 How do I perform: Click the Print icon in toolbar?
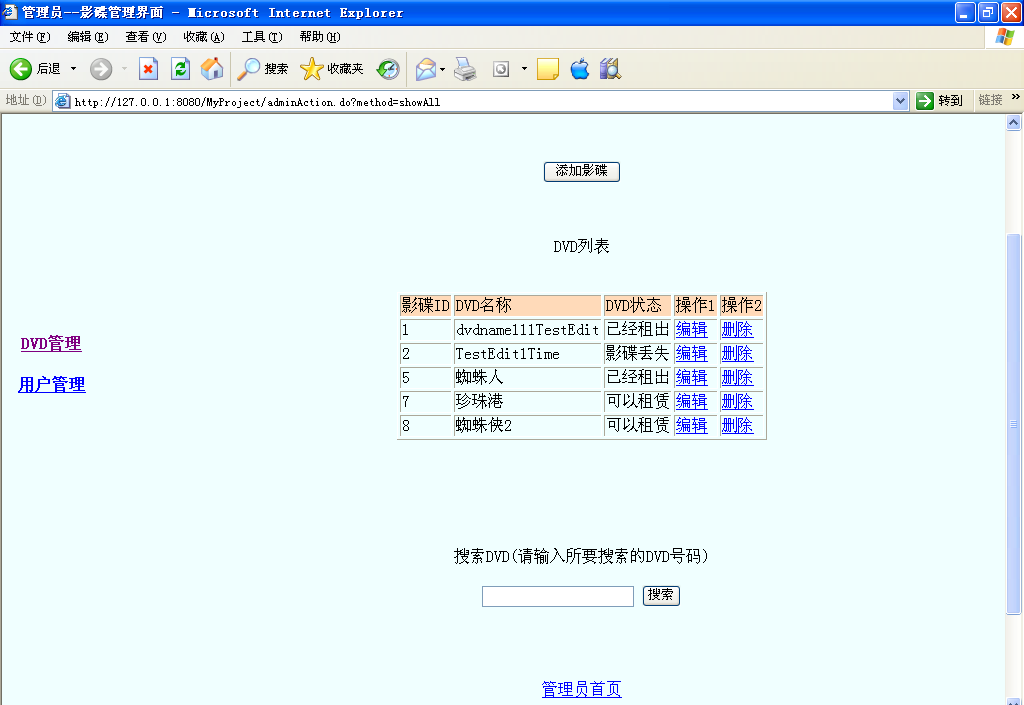[x=465, y=69]
